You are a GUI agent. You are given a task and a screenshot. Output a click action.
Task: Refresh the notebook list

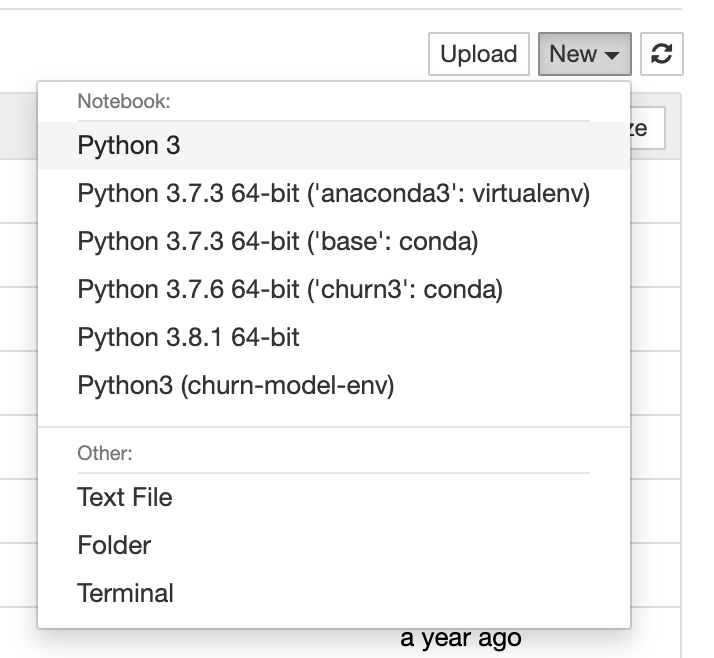coord(661,54)
